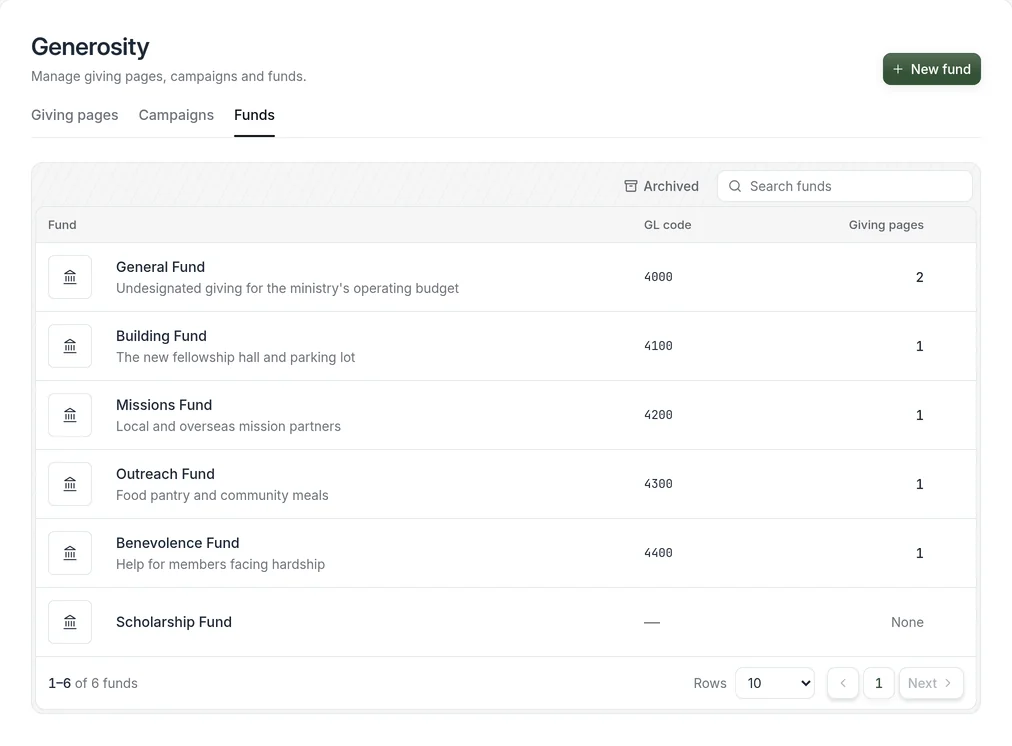
Task: Click the General Fund bank icon
Action: coord(70,277)
